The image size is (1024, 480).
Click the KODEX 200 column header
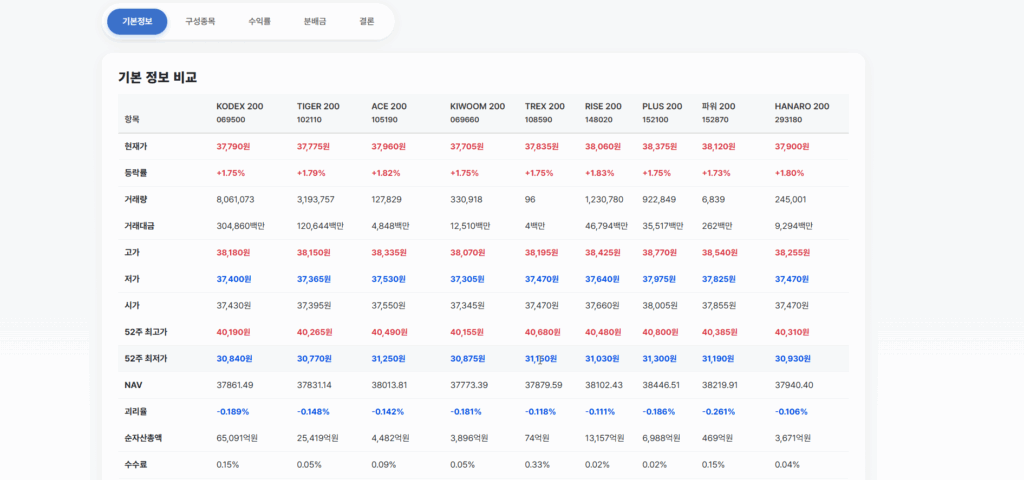[x=240, y=112]
